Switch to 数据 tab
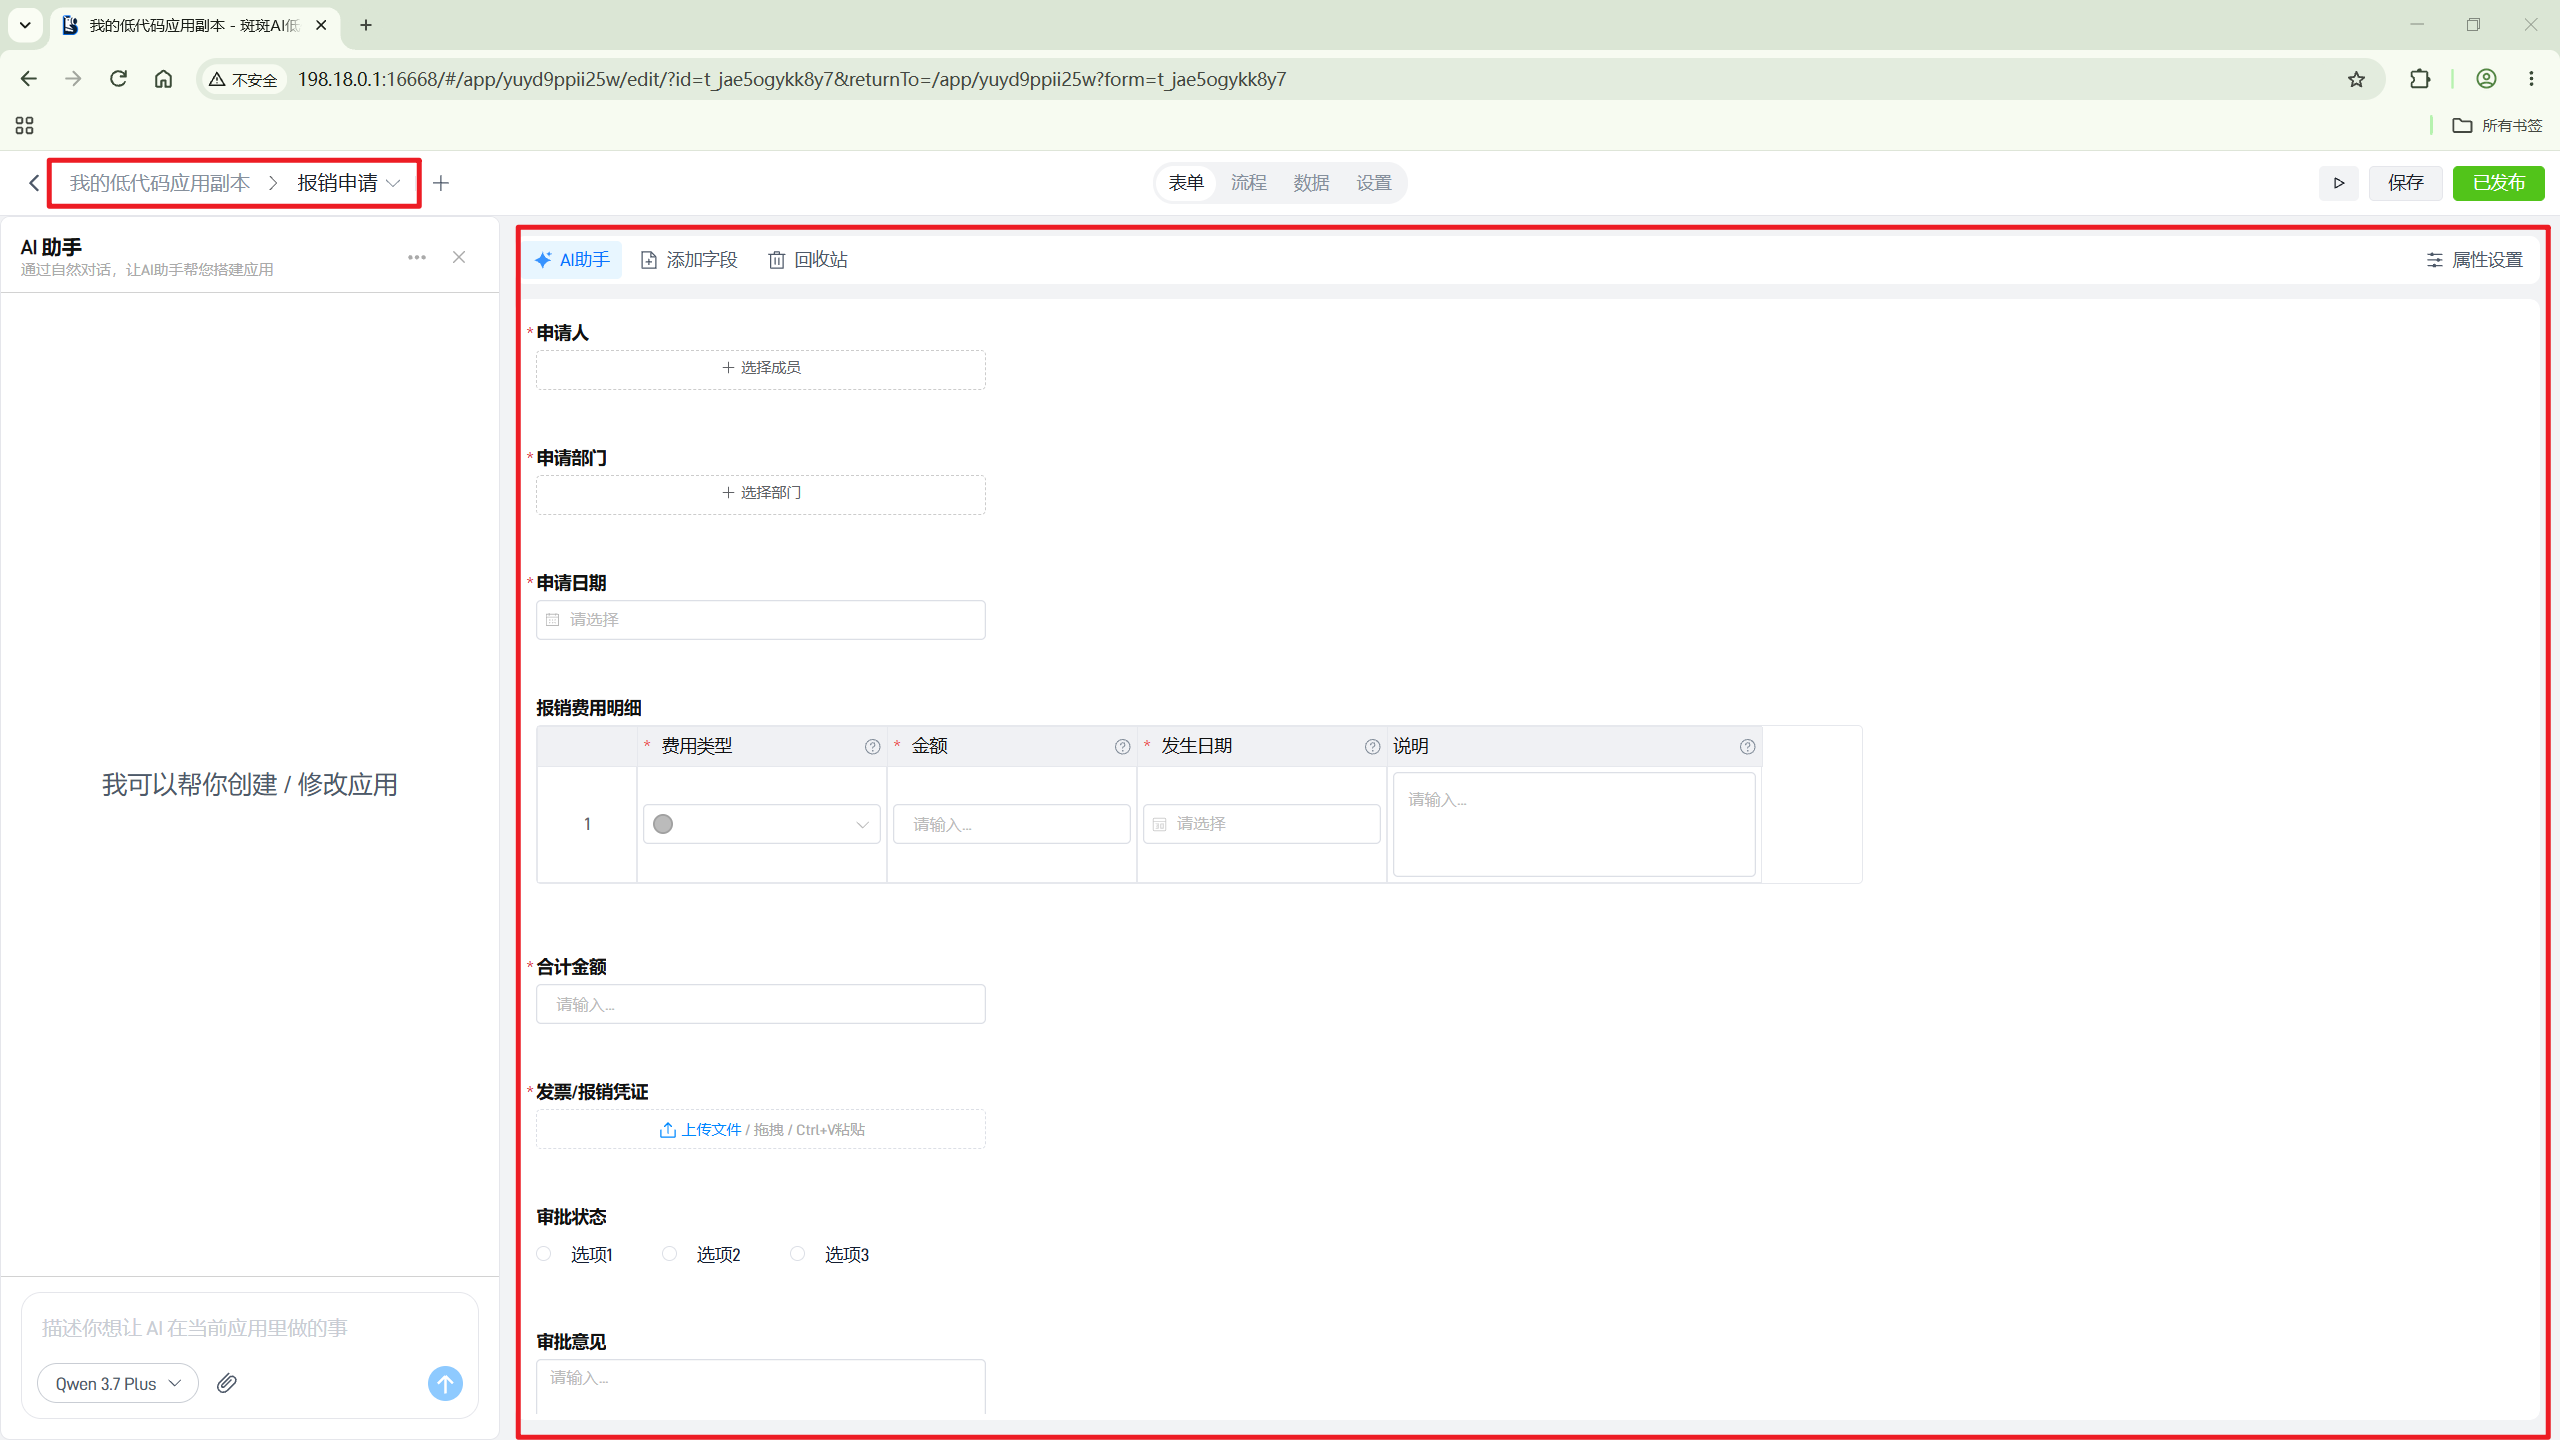The height and width of the screenshot is (1440, 2560). pyautogui.click(x=1311, y=183)
